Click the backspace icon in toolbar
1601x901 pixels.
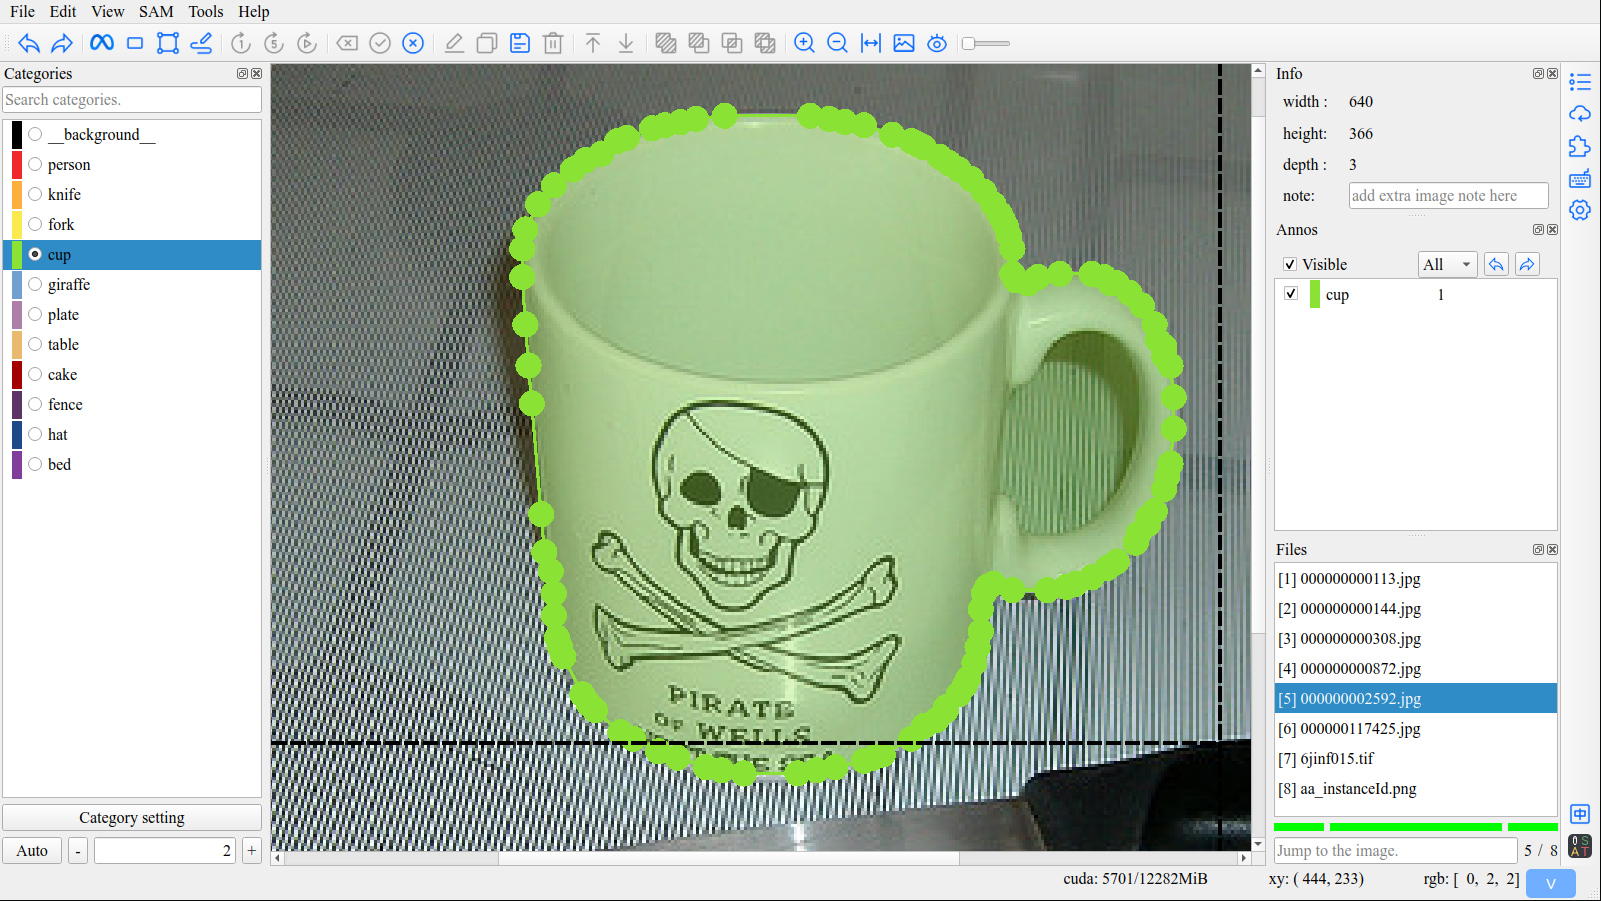347,43
